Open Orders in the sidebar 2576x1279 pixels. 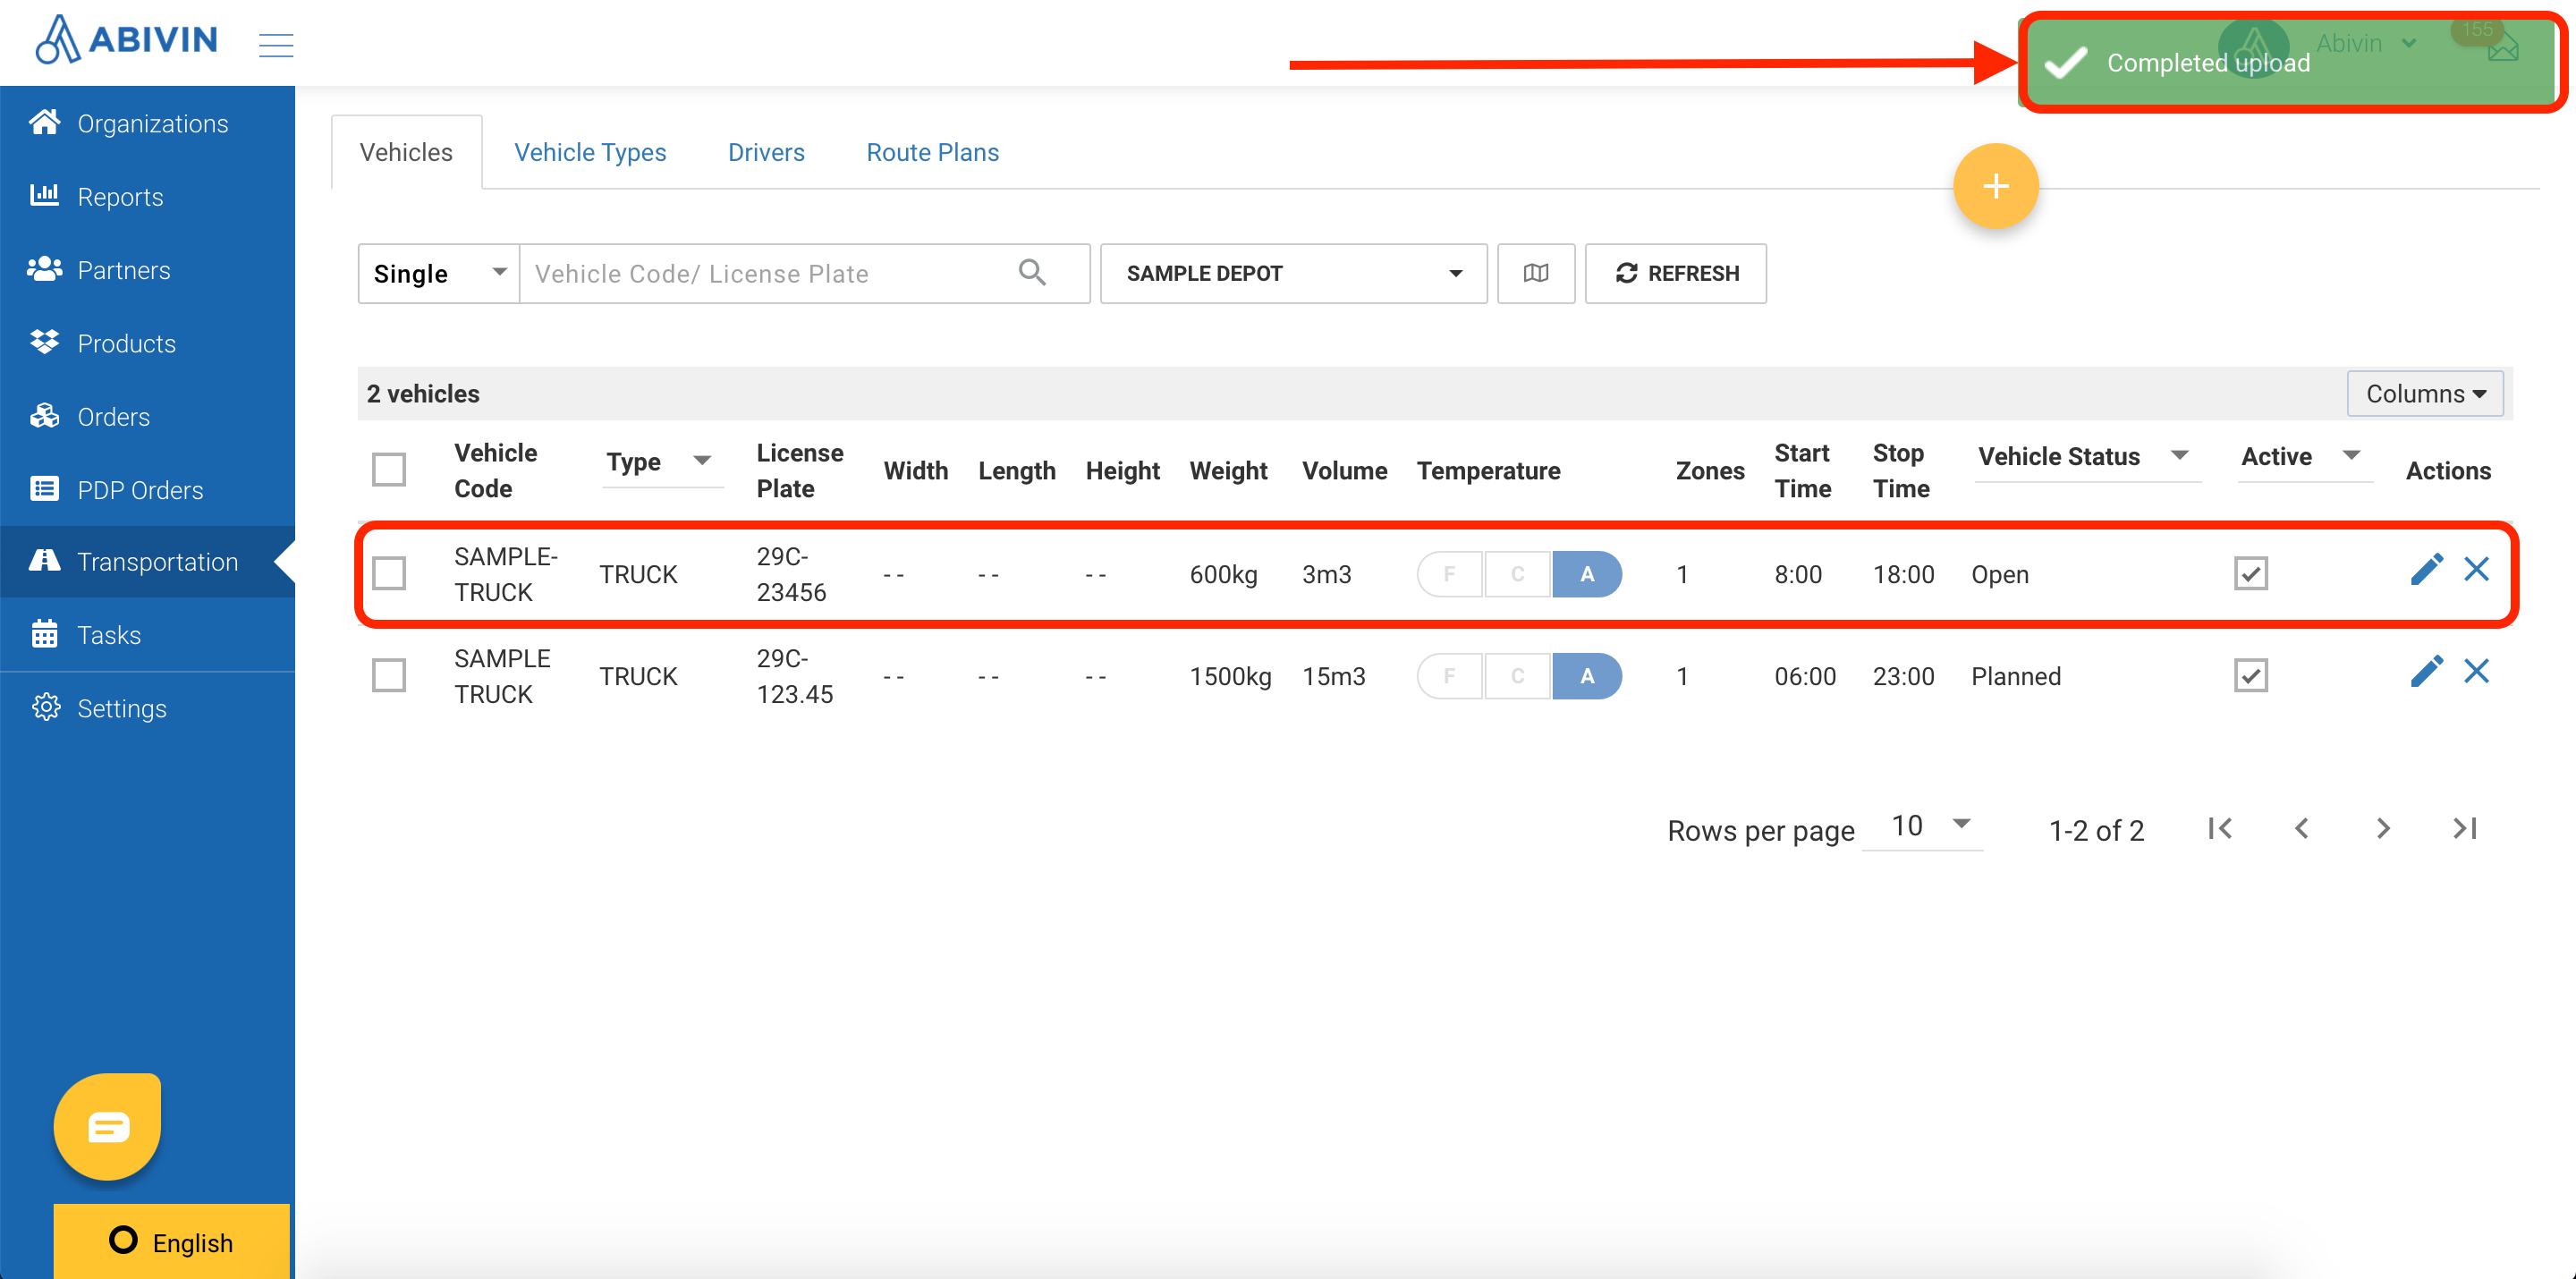[x=113, y=417]
